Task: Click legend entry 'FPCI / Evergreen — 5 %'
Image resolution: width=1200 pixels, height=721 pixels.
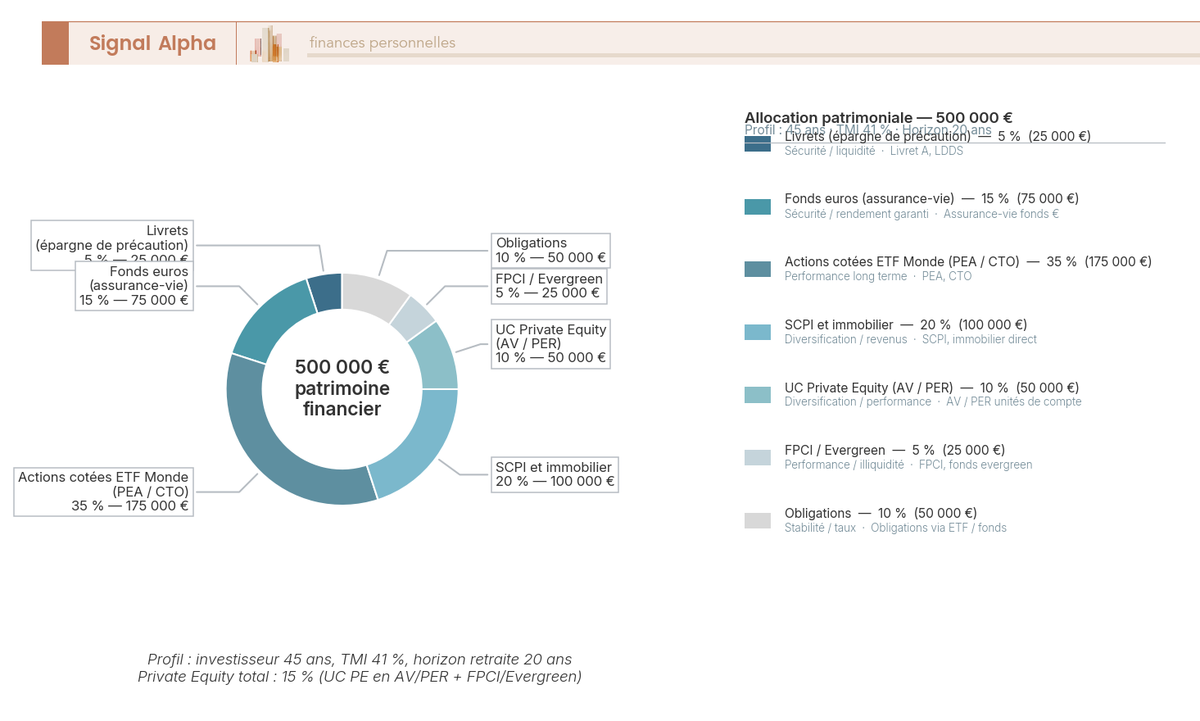Action: 895,450
